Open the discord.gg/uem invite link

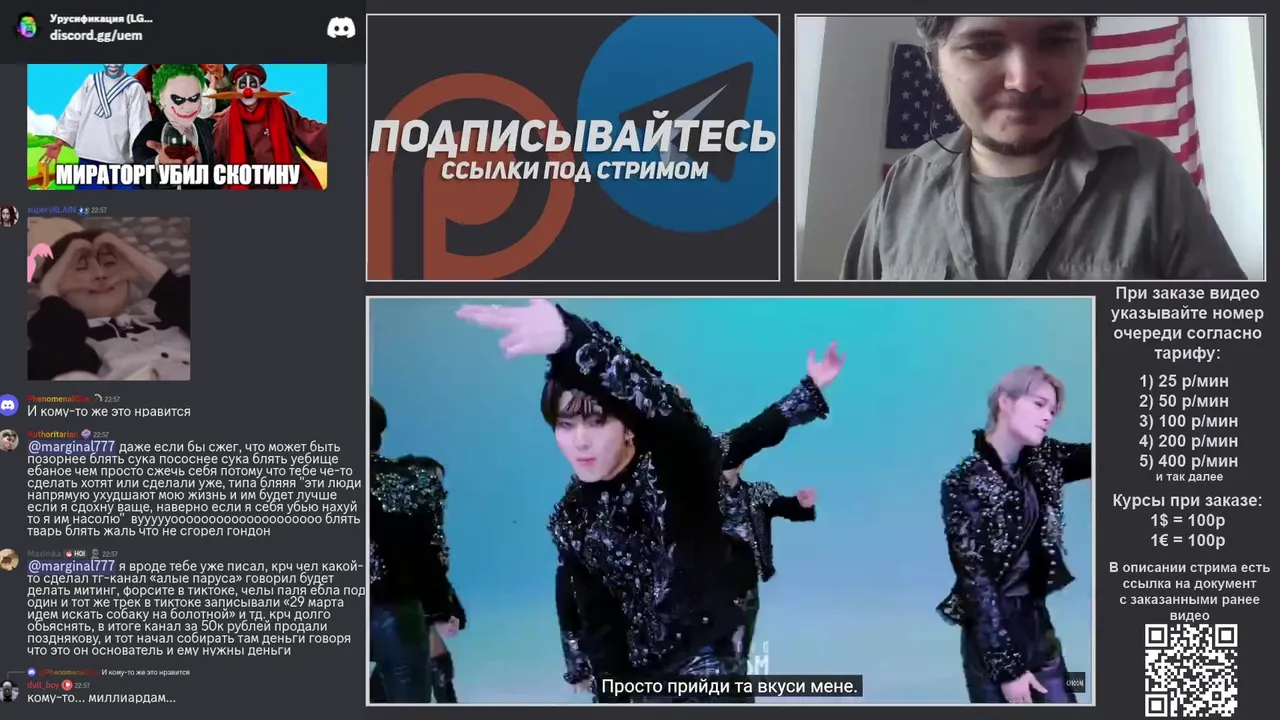click(96, 35)
